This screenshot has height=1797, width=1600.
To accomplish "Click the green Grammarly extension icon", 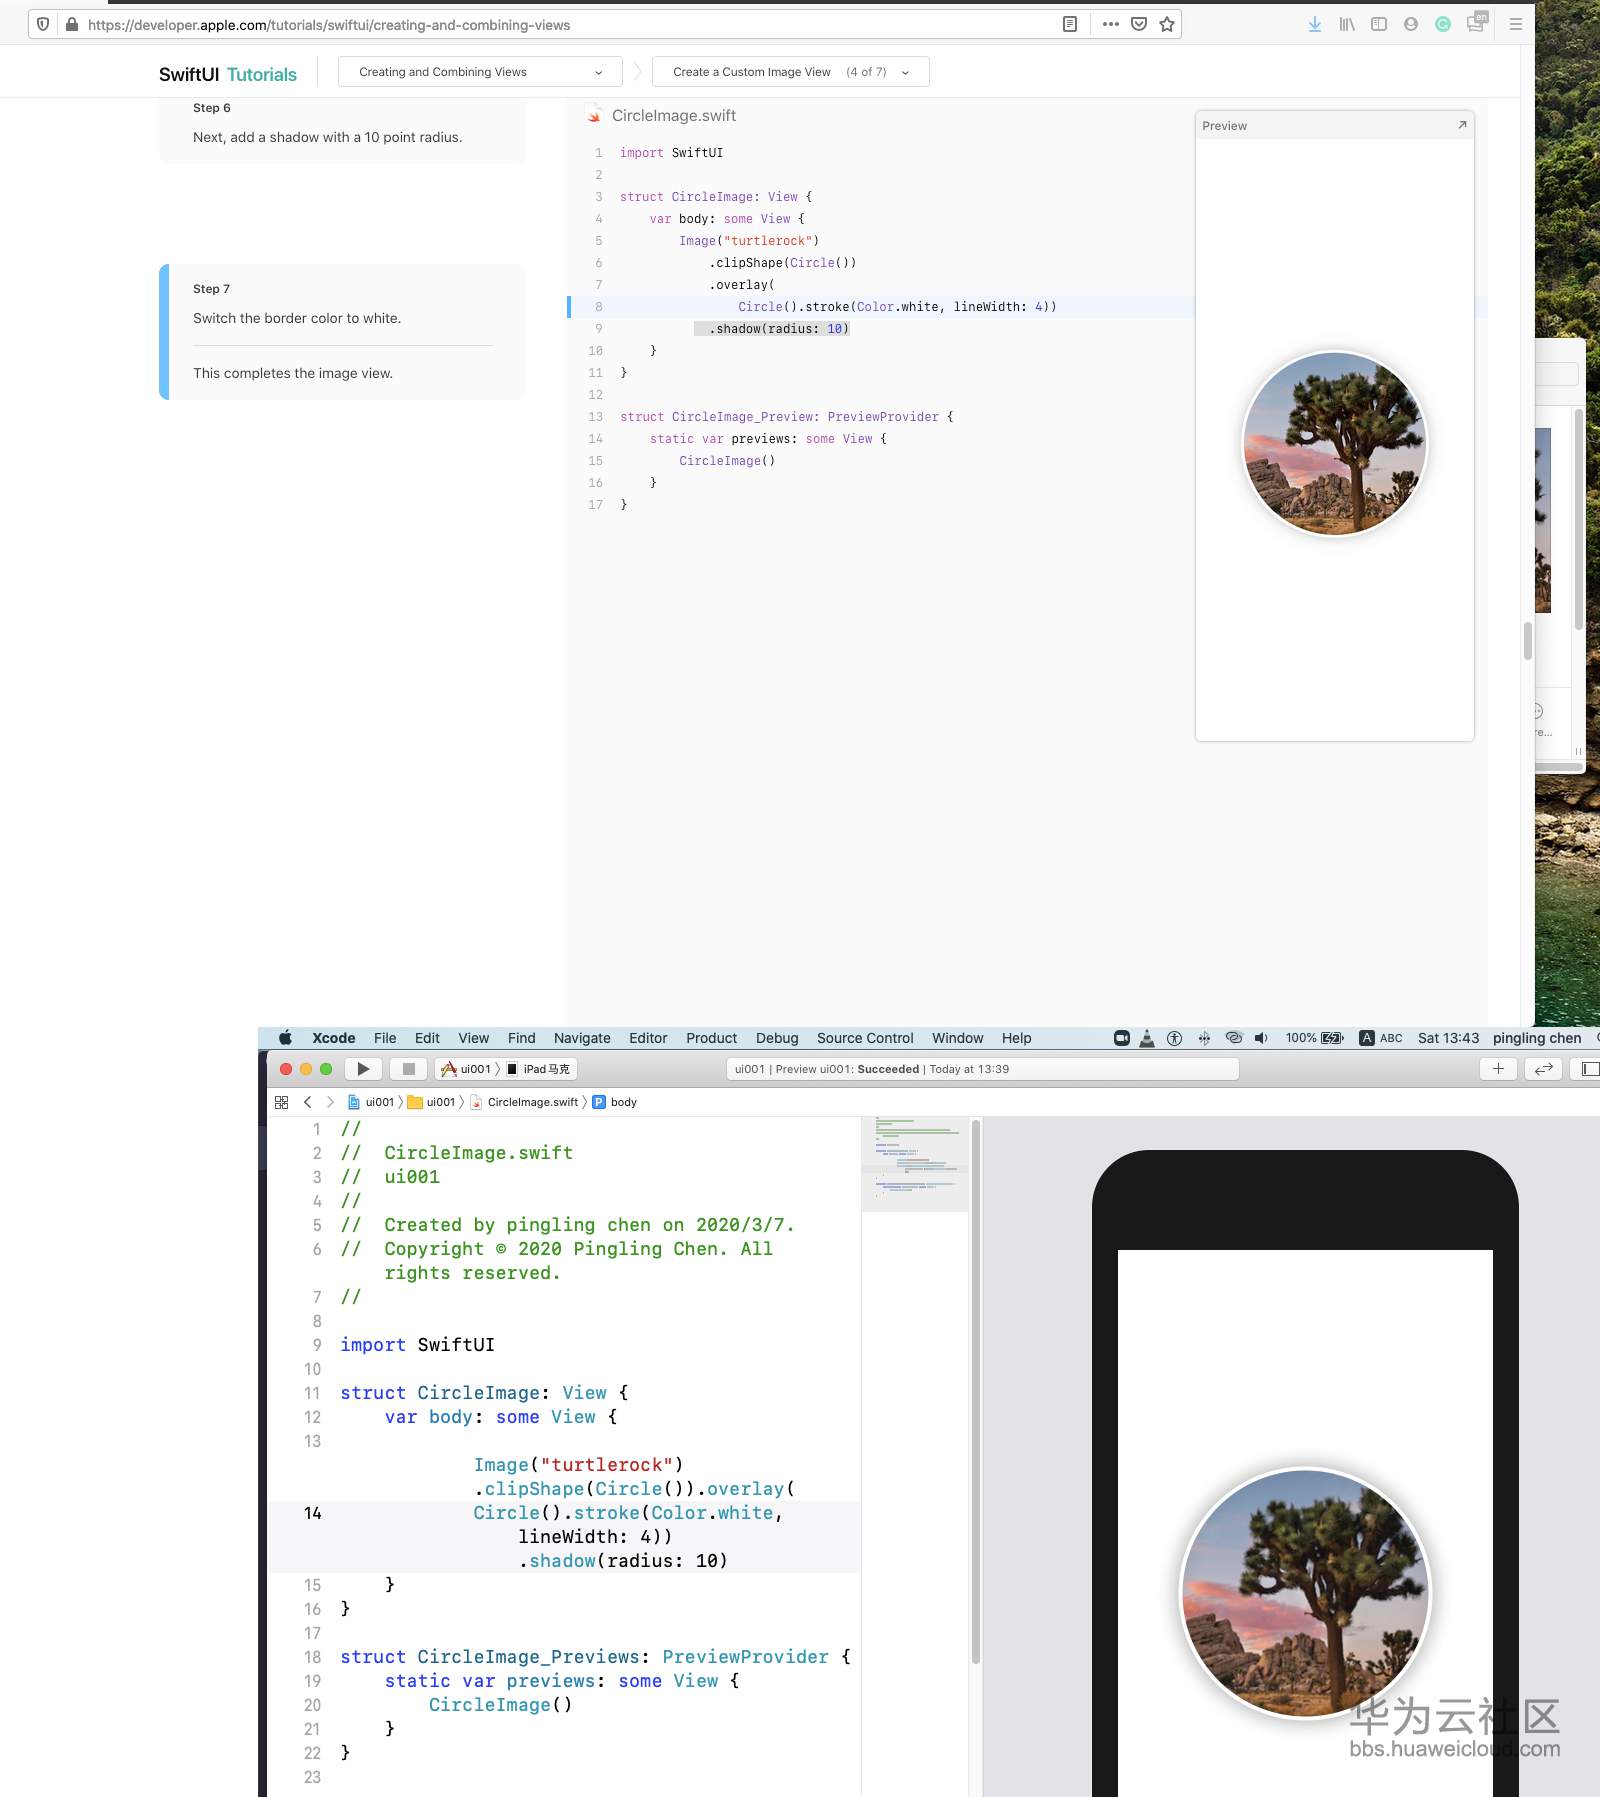I will coord(1443,24).
